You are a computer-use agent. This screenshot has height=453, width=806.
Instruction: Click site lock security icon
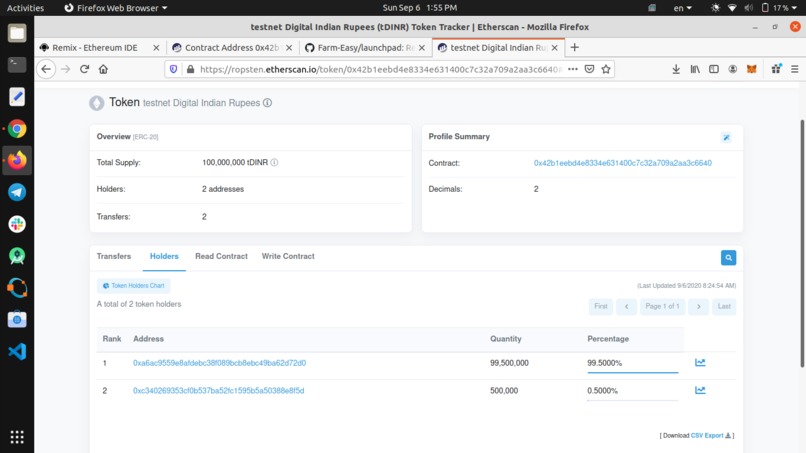(190, 69)
